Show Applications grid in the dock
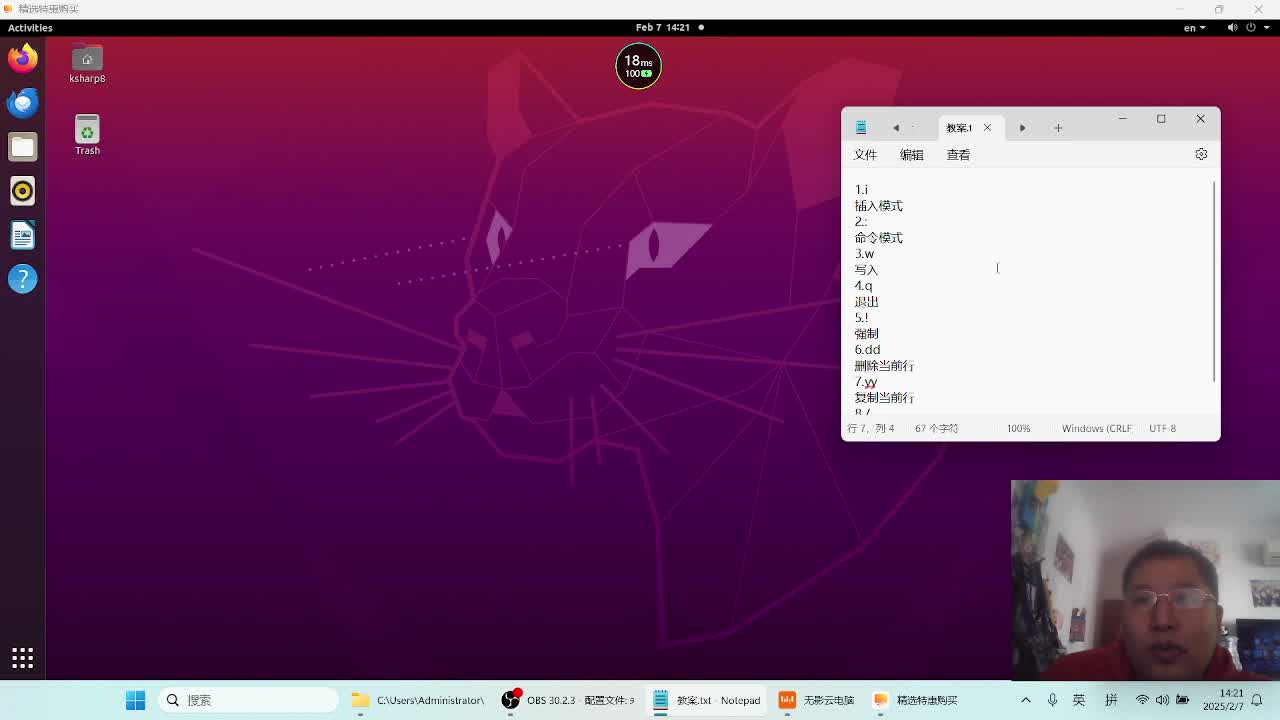This screenshot has width=1280, height=720. [22, 657]
